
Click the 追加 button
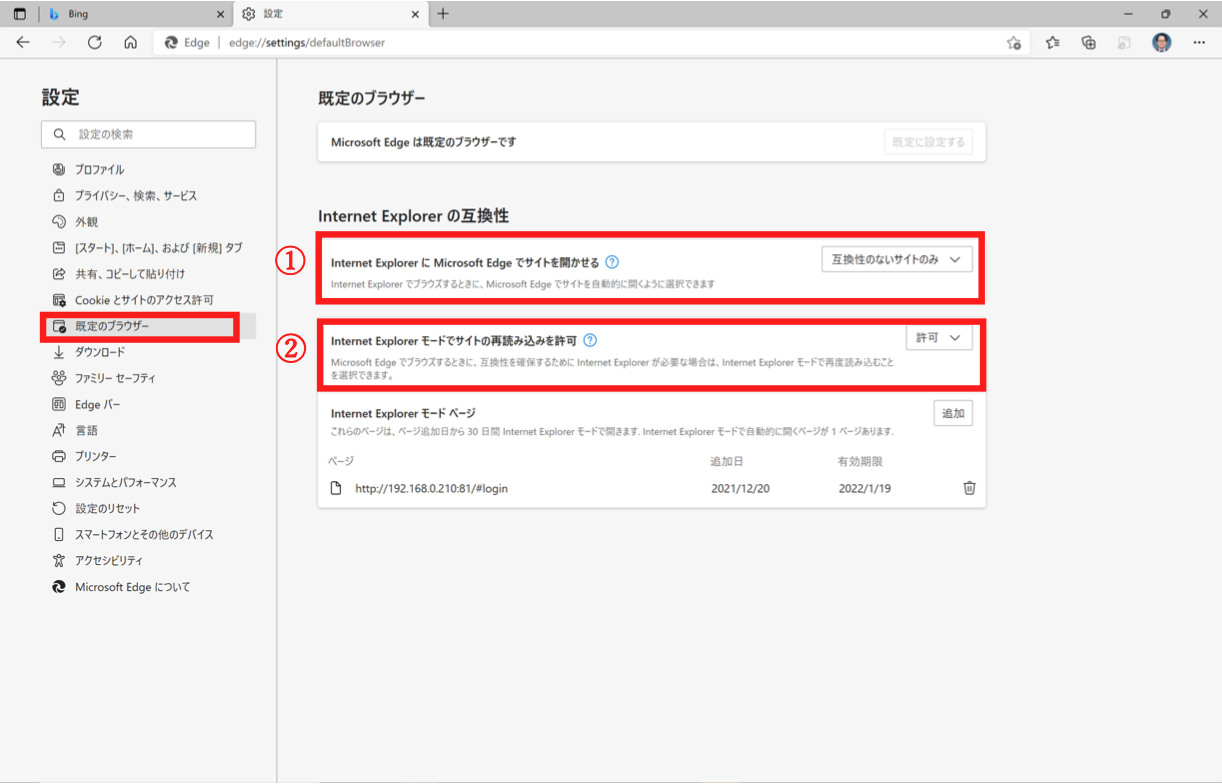point(953,413)
